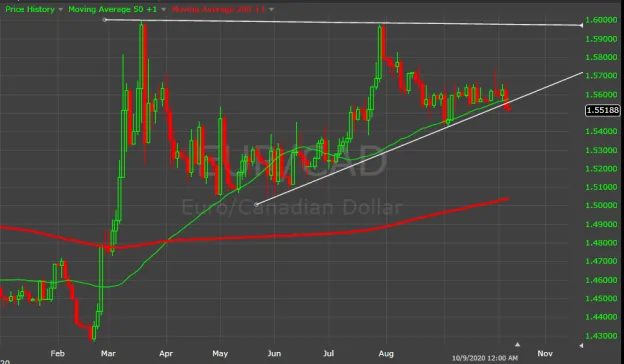This screenshot has width=624, height=364.
Task: Click the Nov label on time axis
Action: point(545,353)
